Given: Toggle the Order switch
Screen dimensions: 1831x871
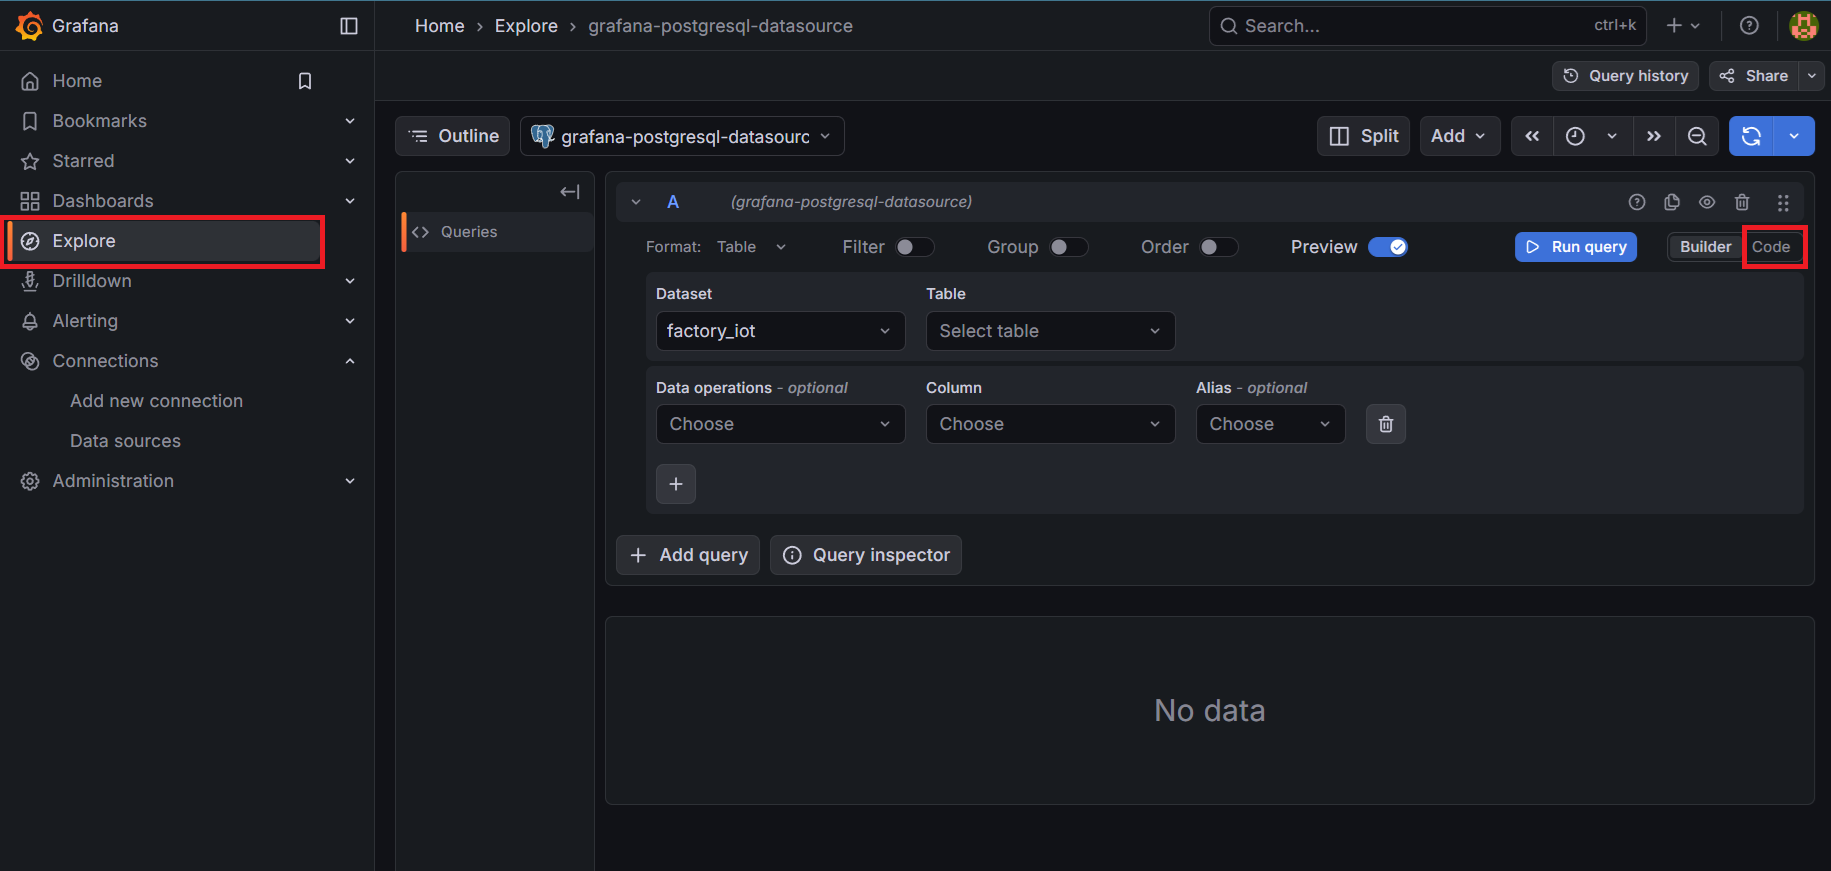Looking at the screenshot, I should [1218, 247].
